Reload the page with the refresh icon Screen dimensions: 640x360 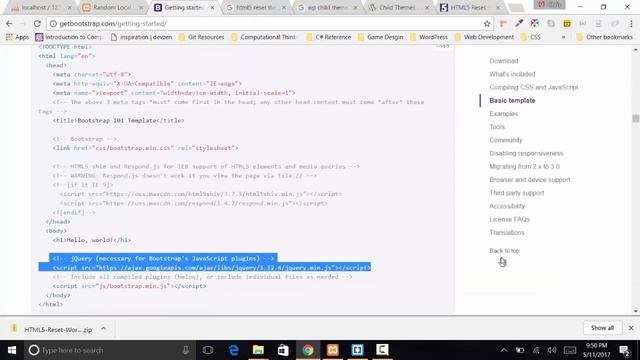coord(37,24)
